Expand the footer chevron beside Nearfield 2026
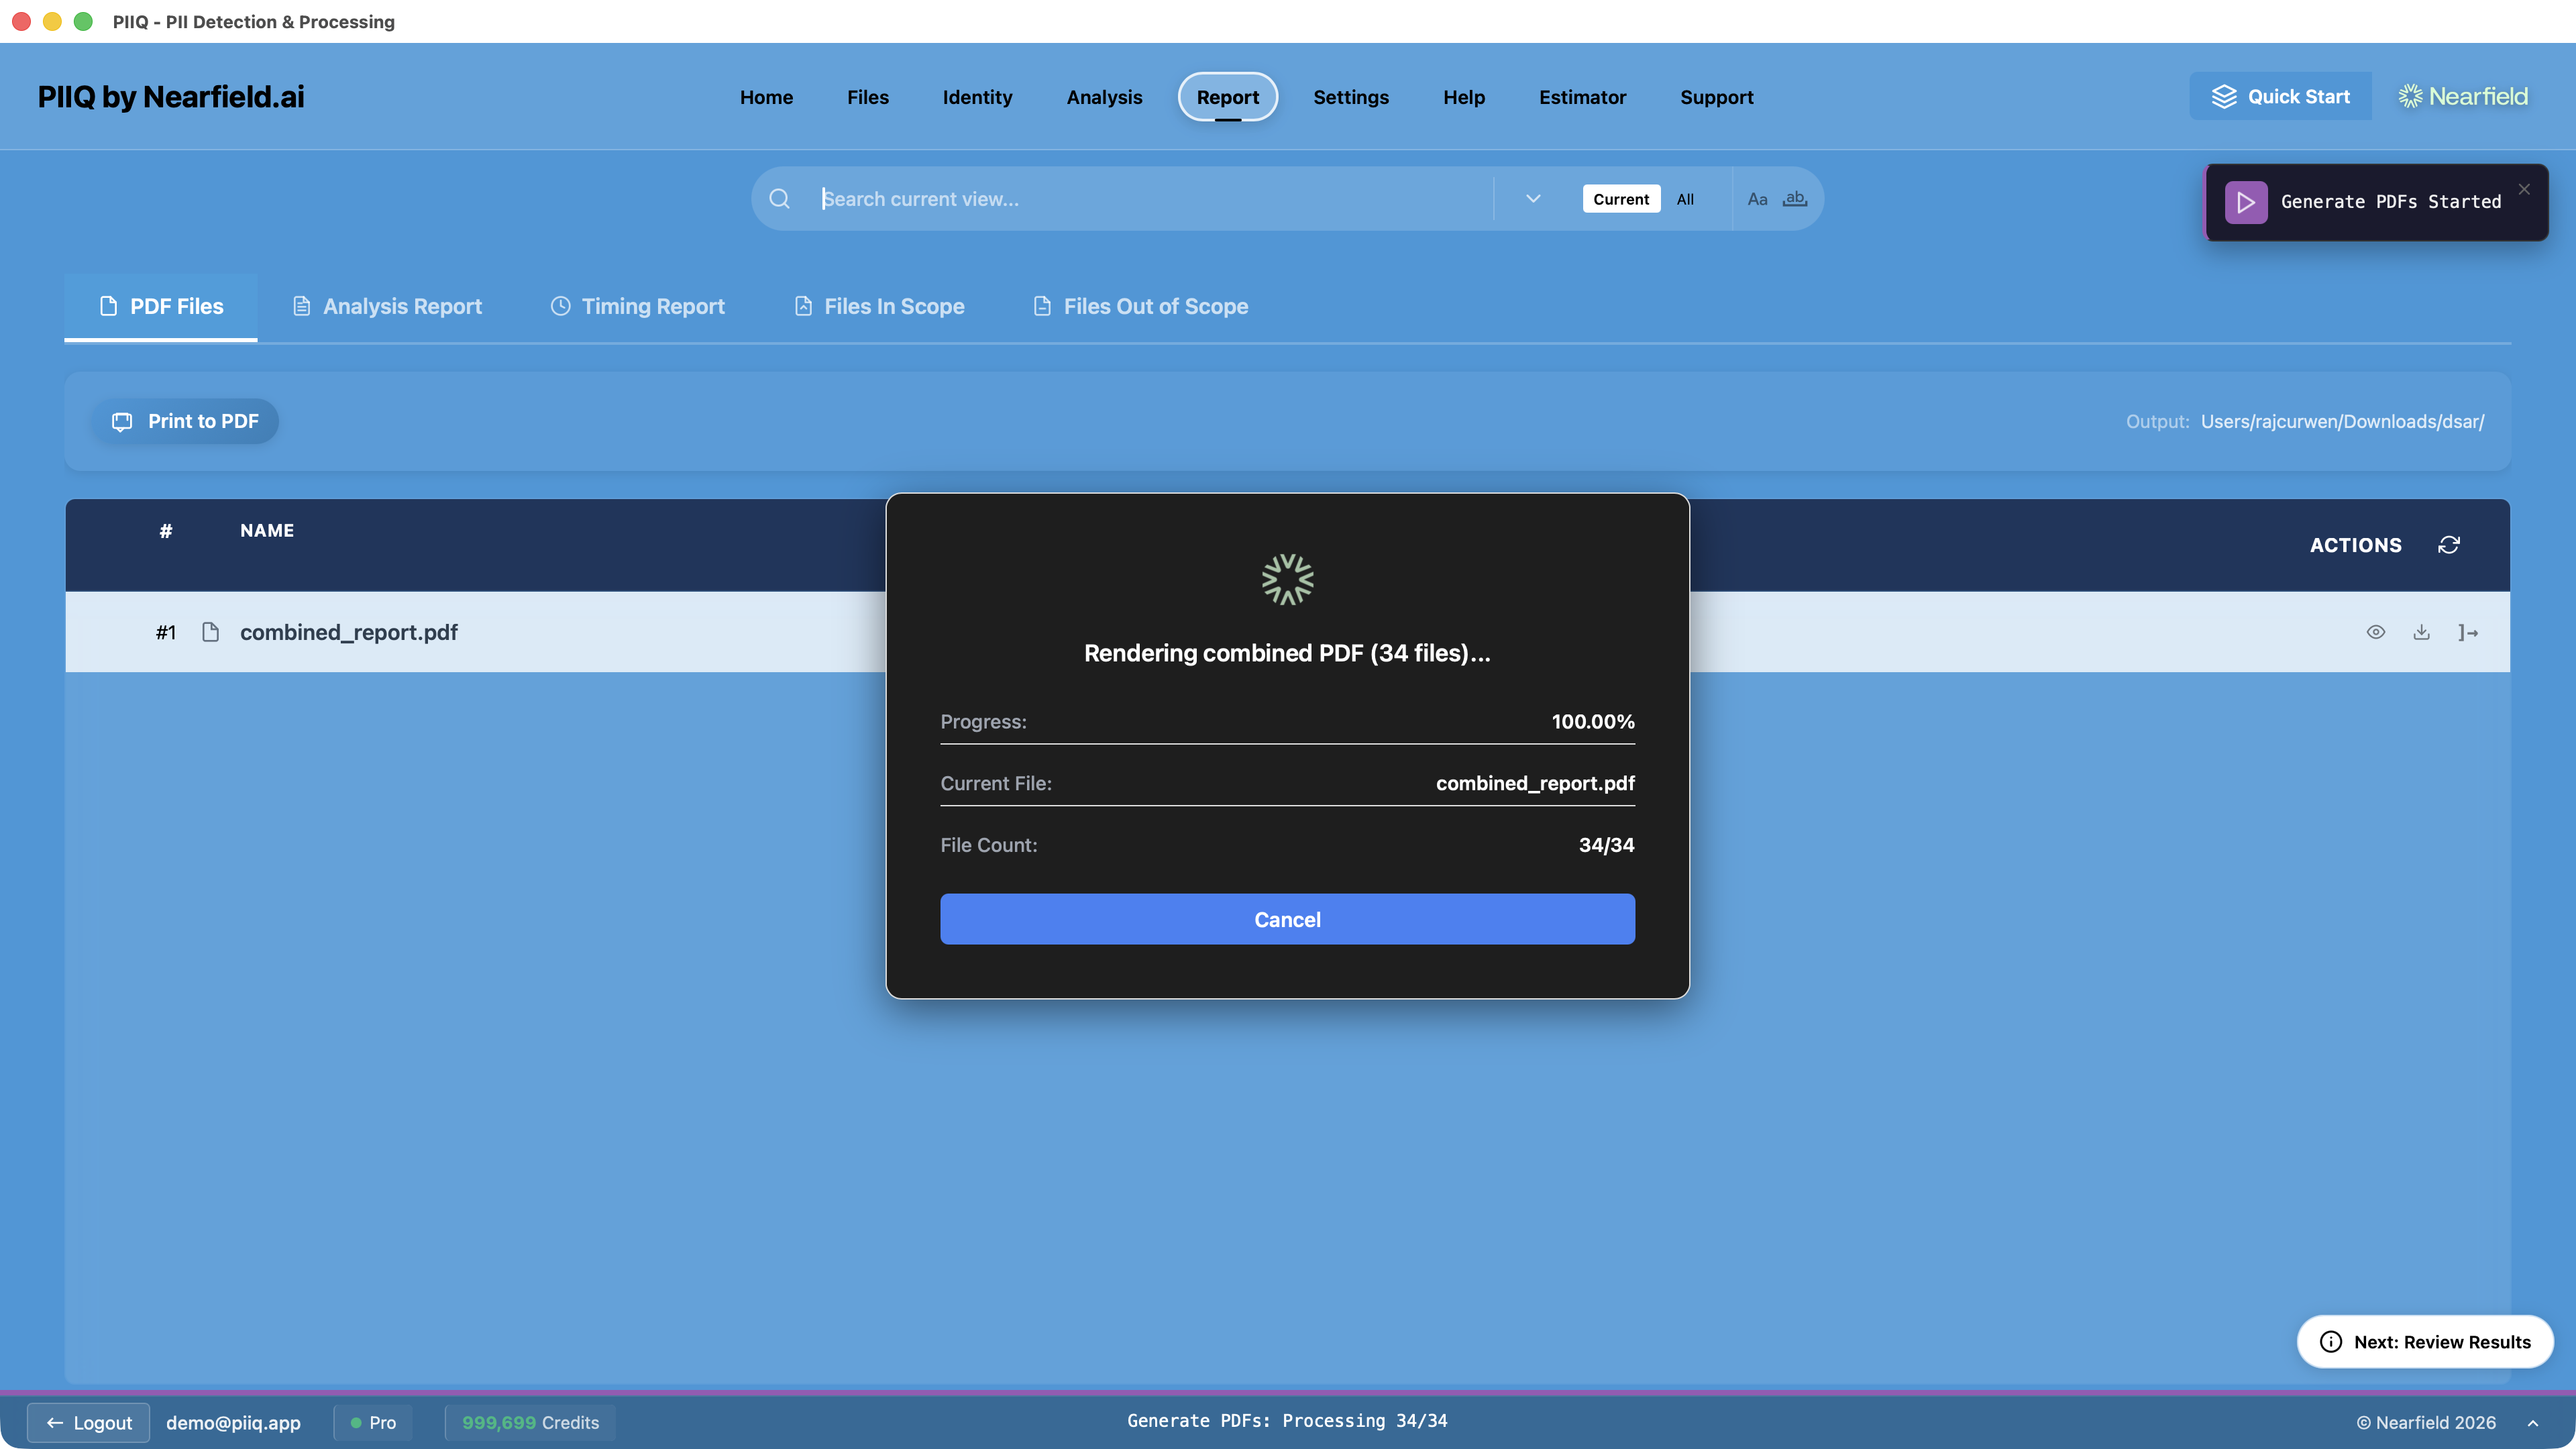 [x=2533, y=1423]
